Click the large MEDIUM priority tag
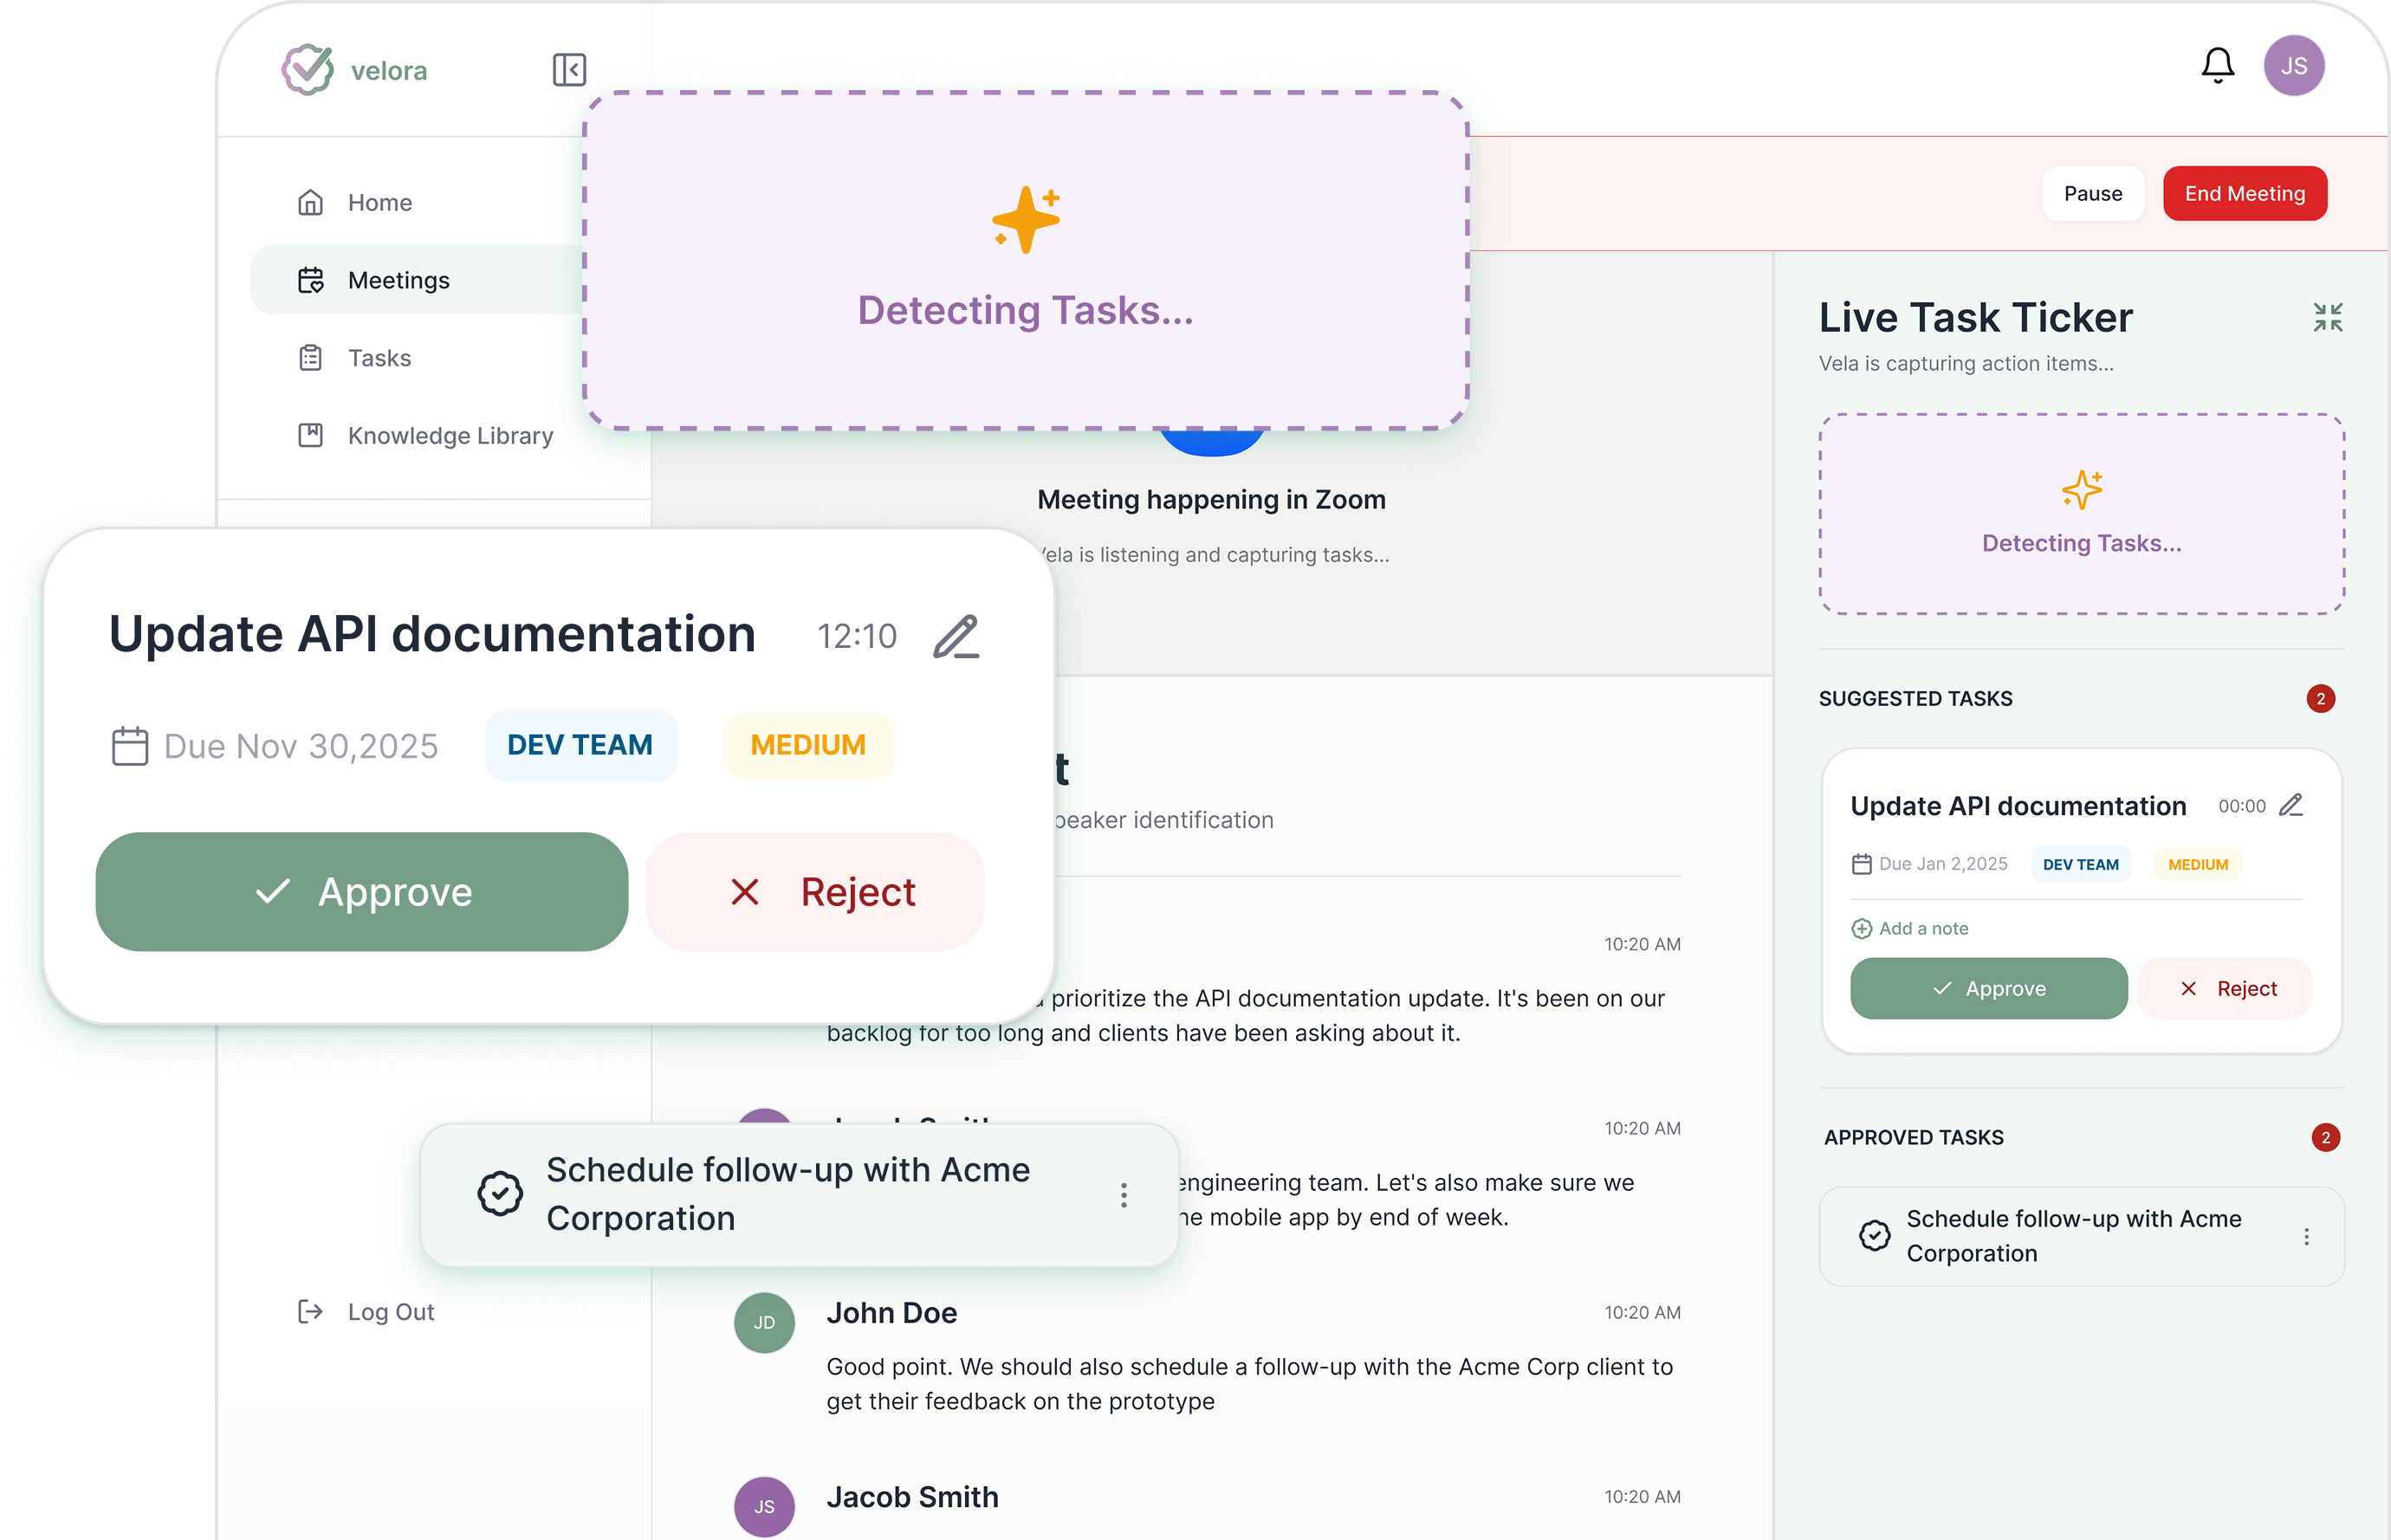The height and width of the screenshot is (1540, 2391). [808, 746]
